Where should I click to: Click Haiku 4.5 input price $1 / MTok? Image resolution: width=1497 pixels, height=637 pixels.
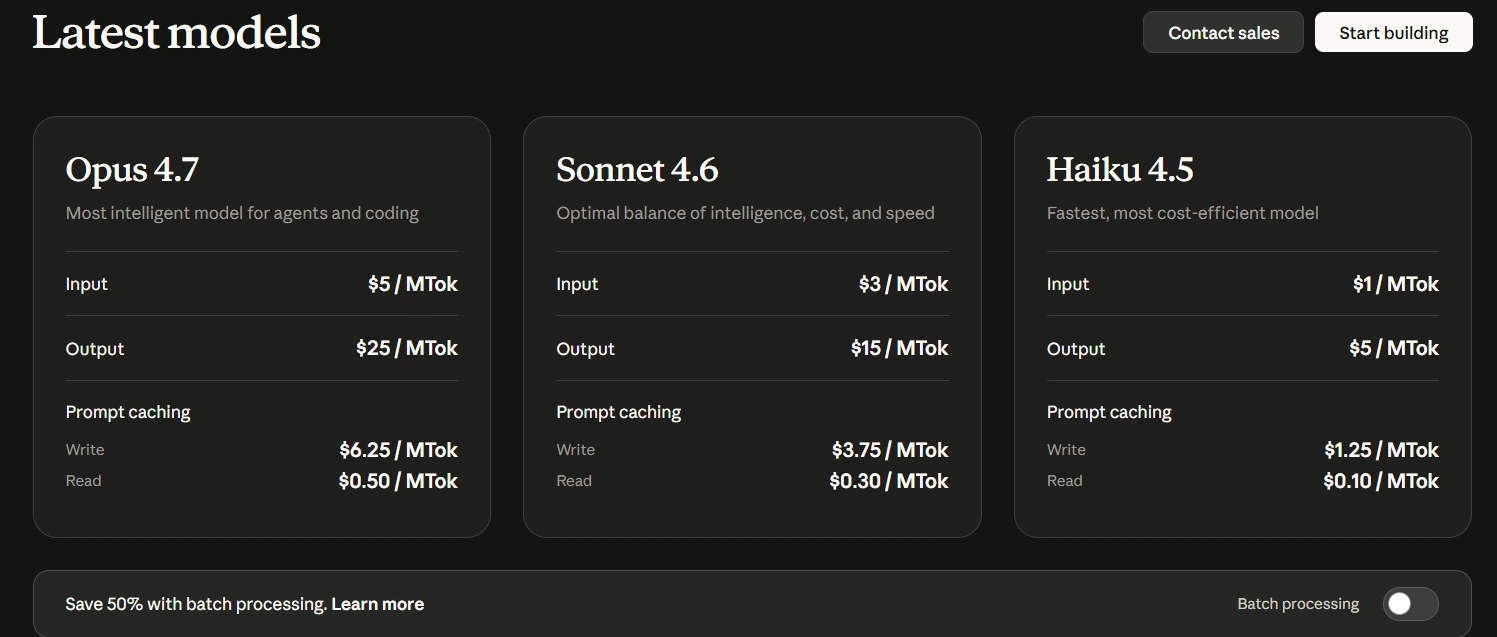[x=1395, y=284]
